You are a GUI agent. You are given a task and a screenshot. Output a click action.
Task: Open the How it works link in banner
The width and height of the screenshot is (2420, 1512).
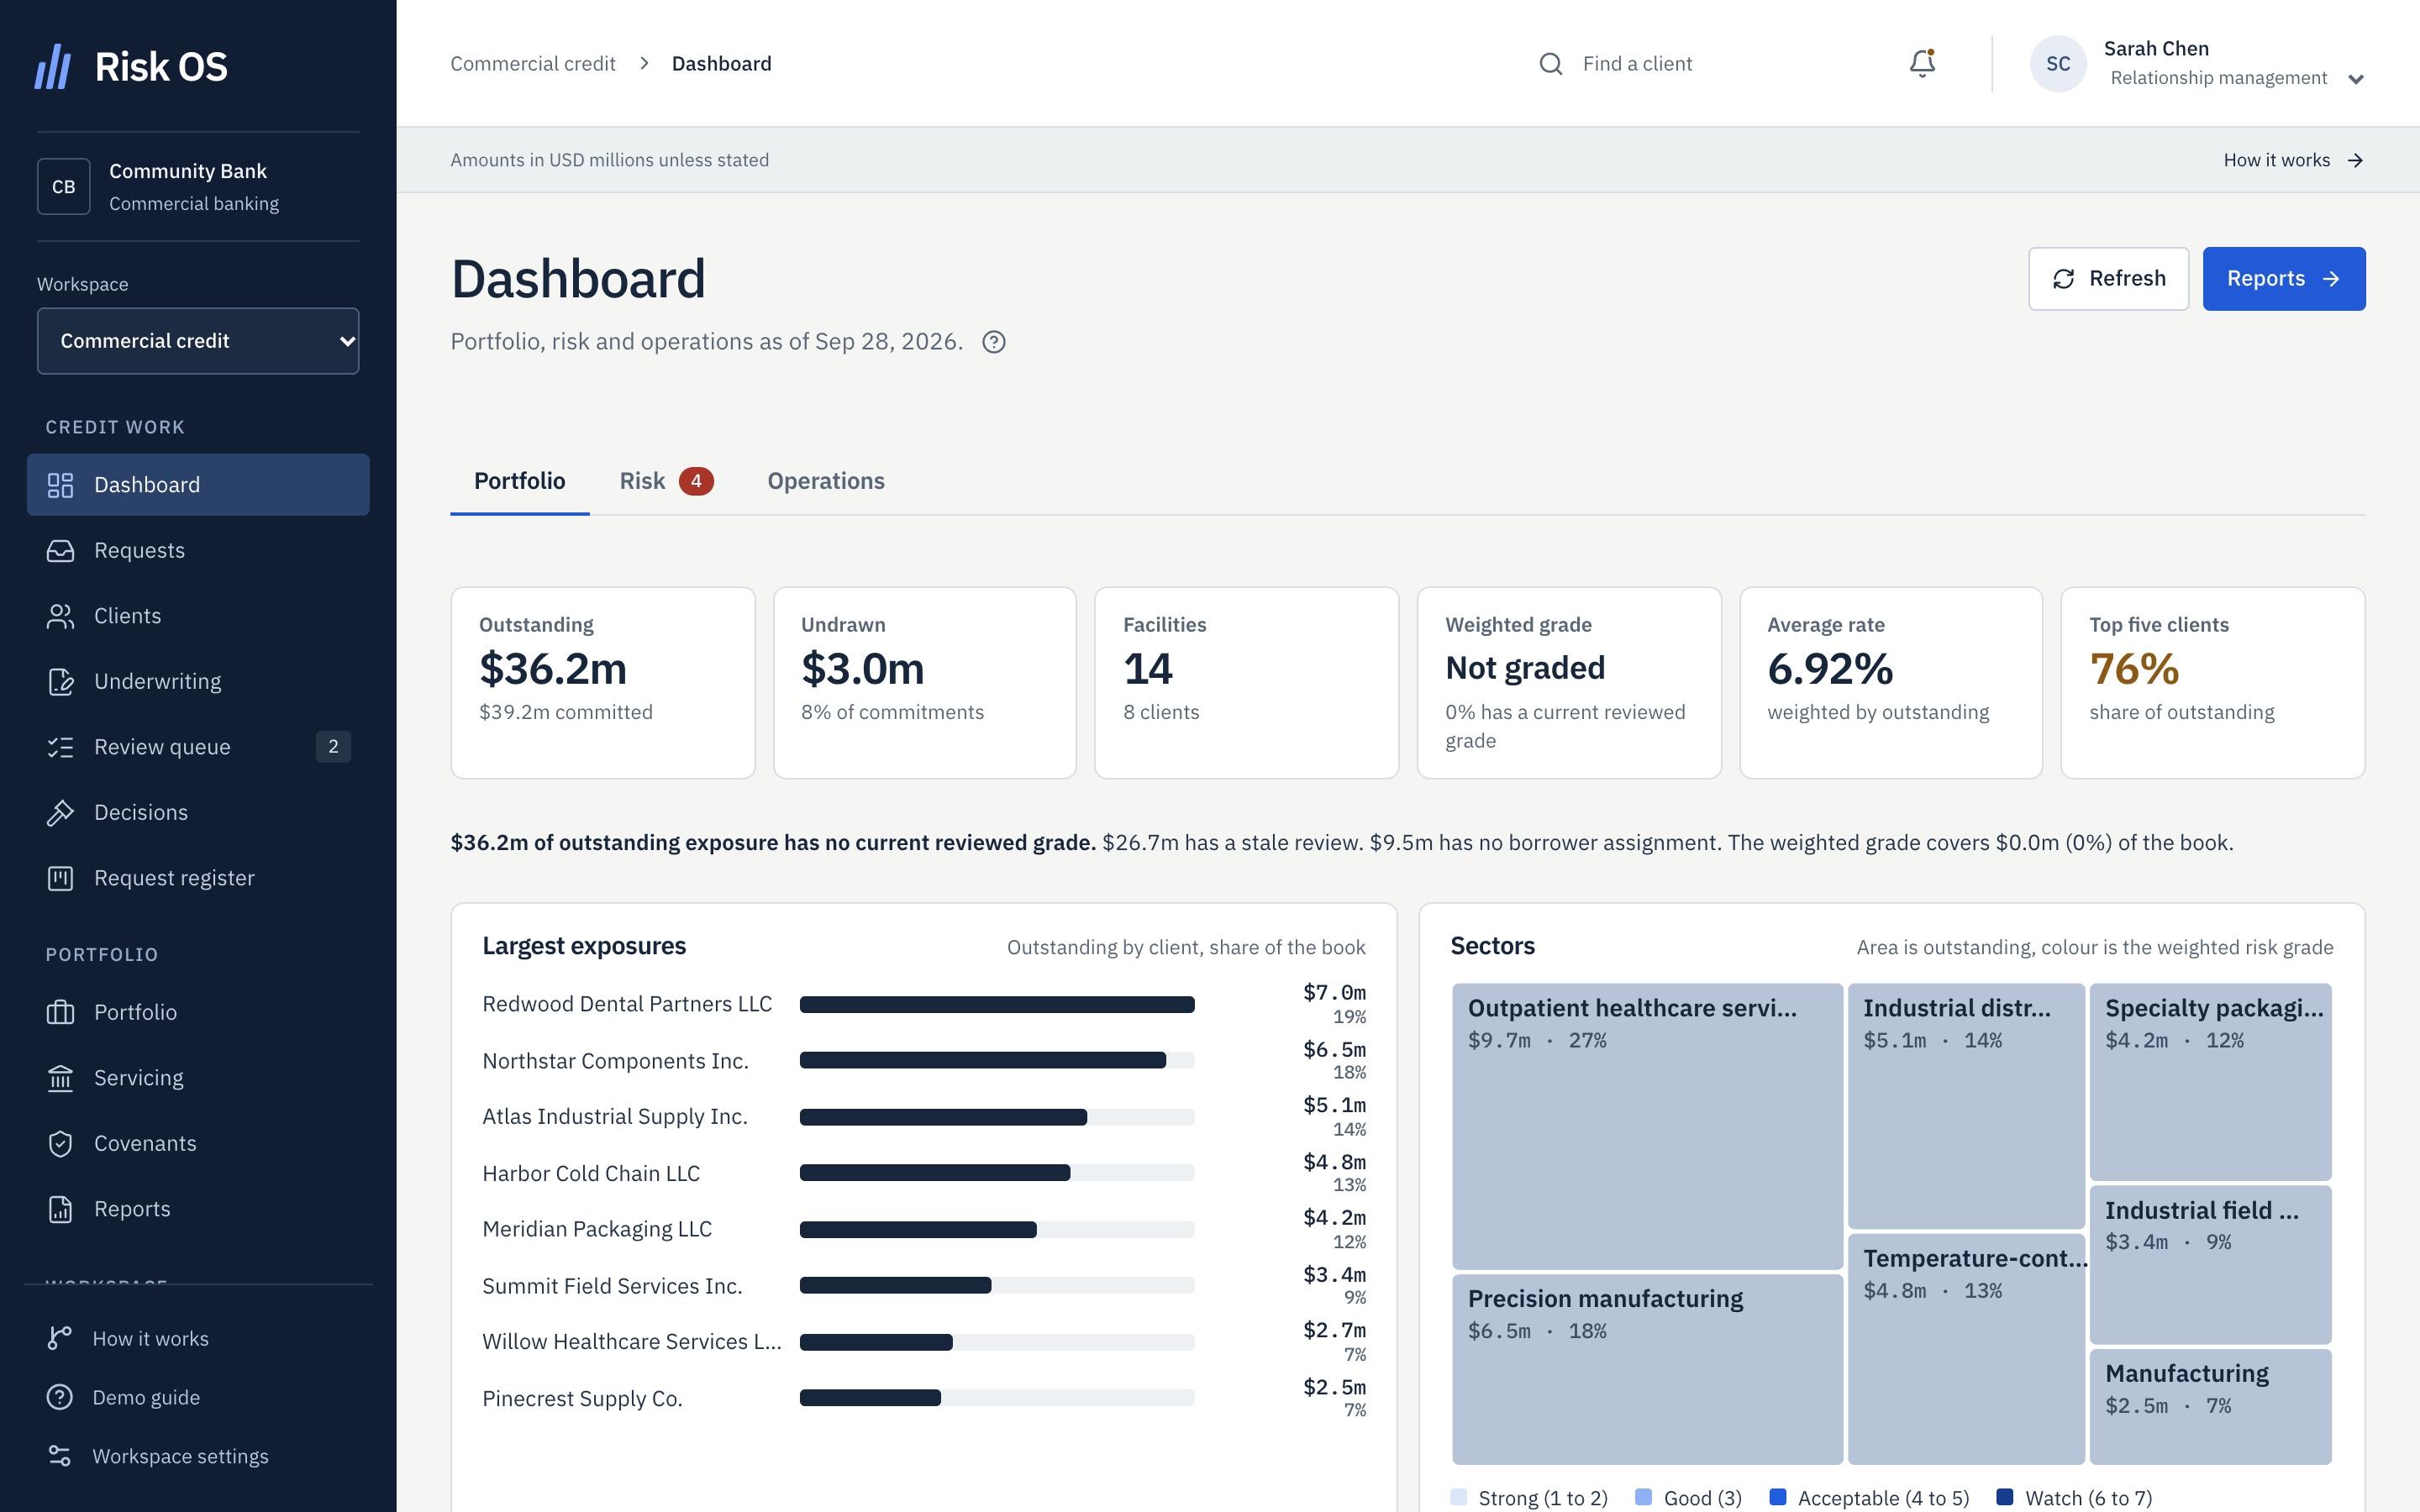pyautogui.click(x=2293, y=160)
